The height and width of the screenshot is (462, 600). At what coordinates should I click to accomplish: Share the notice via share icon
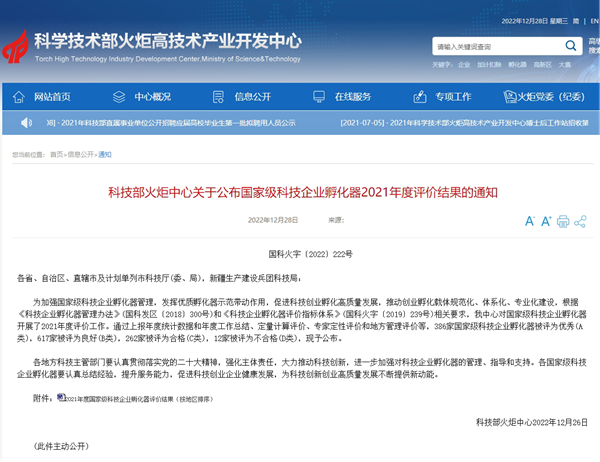point(581,221)
